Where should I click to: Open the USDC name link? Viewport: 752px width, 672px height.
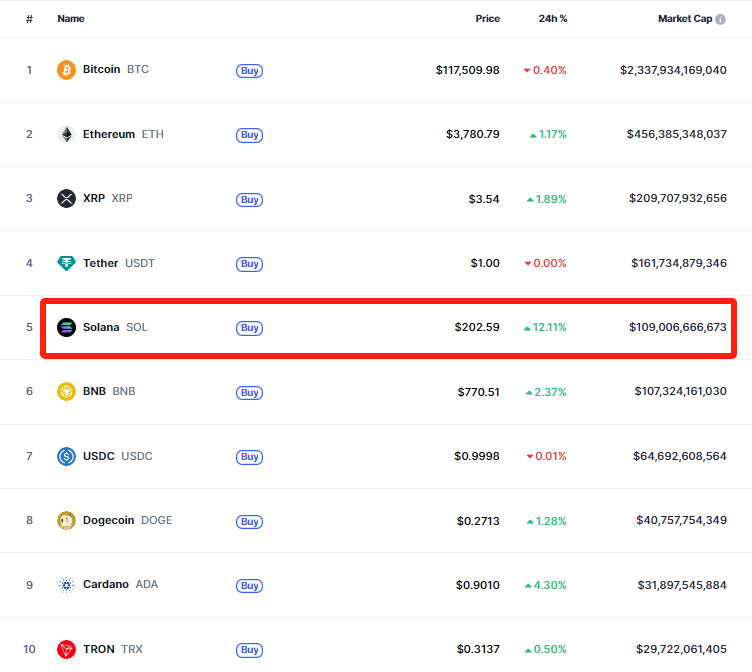(x=118, y=456)
